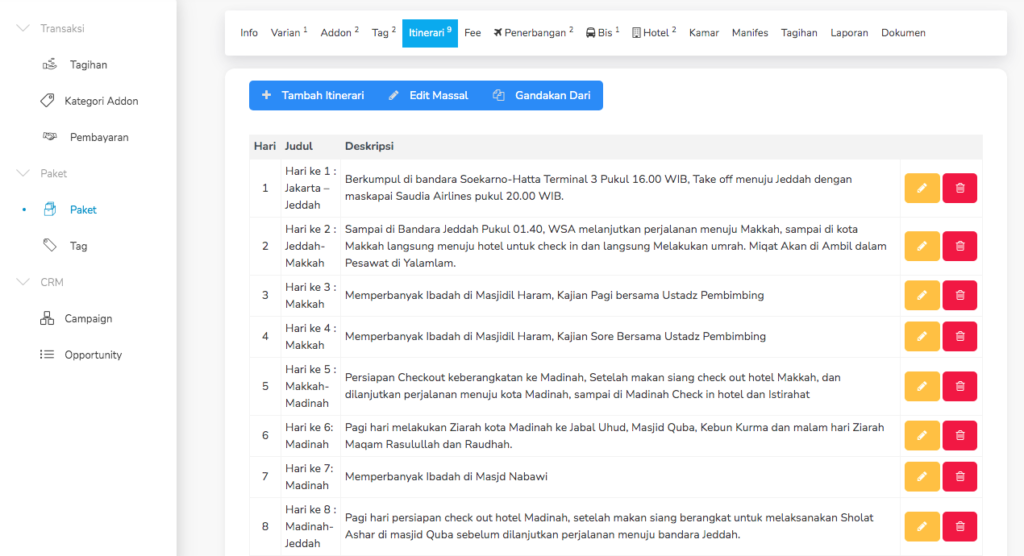Collapse the Paket sidebar section

(24, 174)
